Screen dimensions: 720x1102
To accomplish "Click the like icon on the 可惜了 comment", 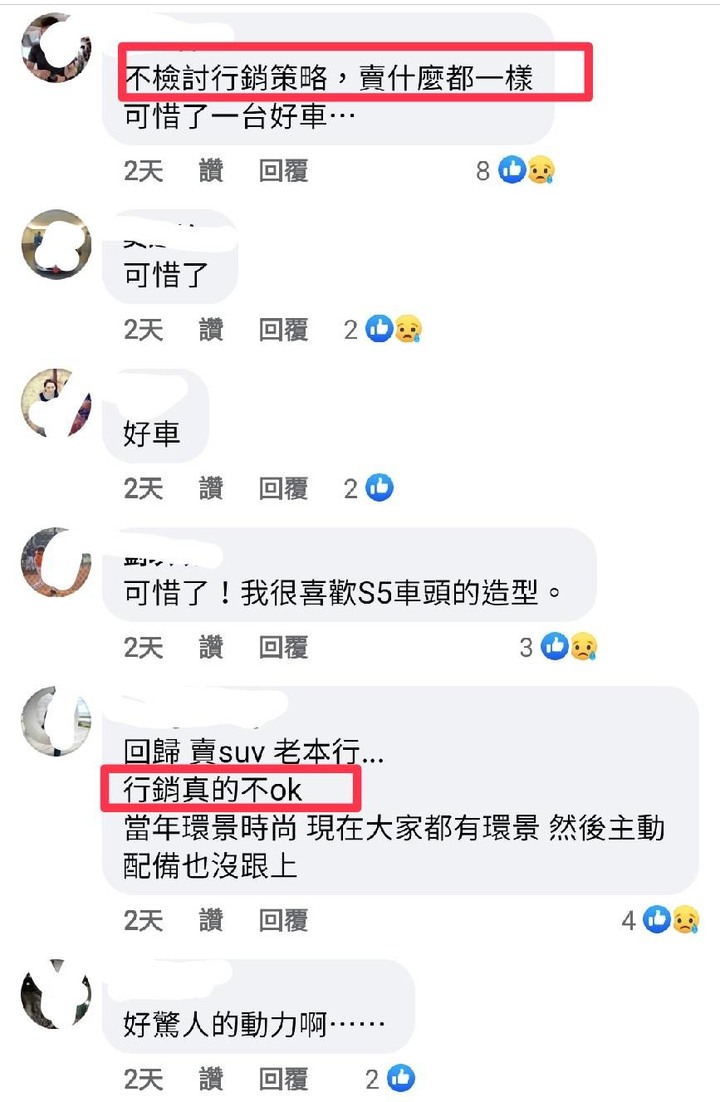I will (380, 328).
